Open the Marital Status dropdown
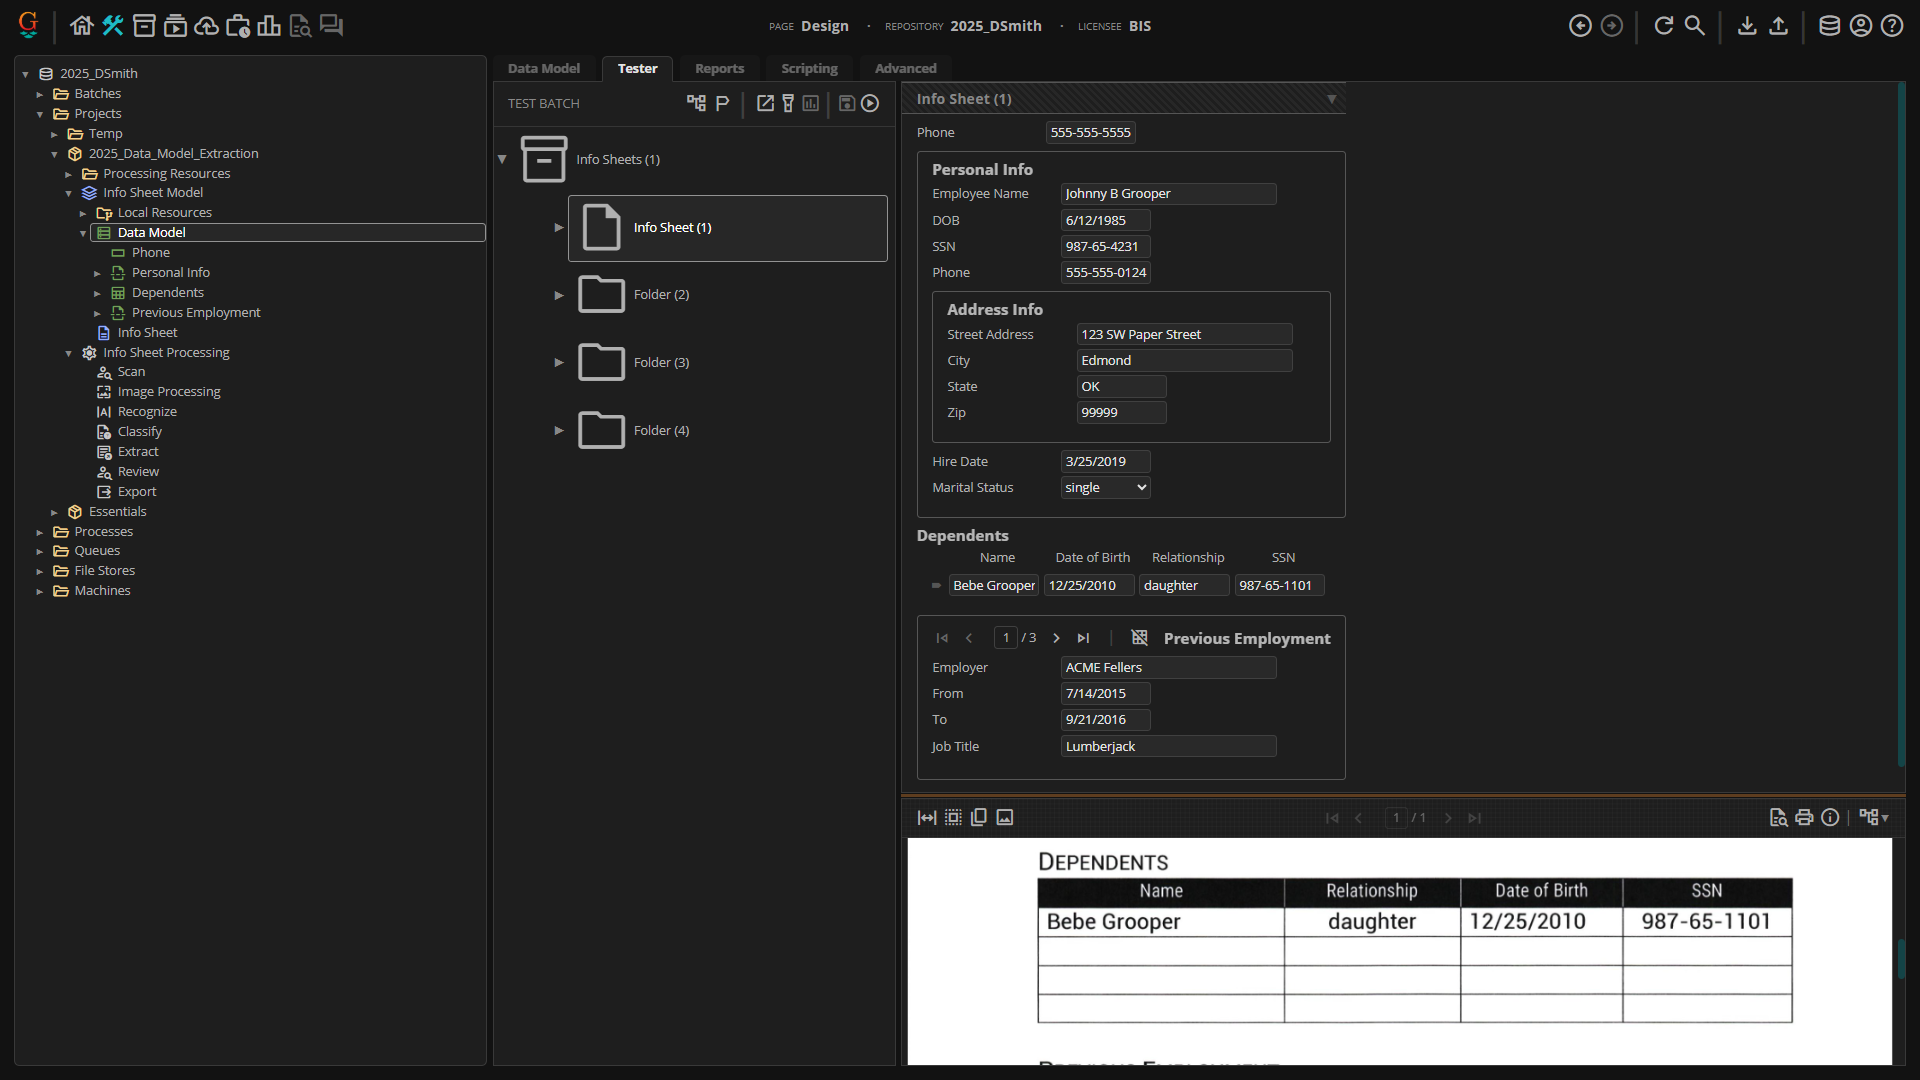1920x1080 pixels. coord(1105,488)
